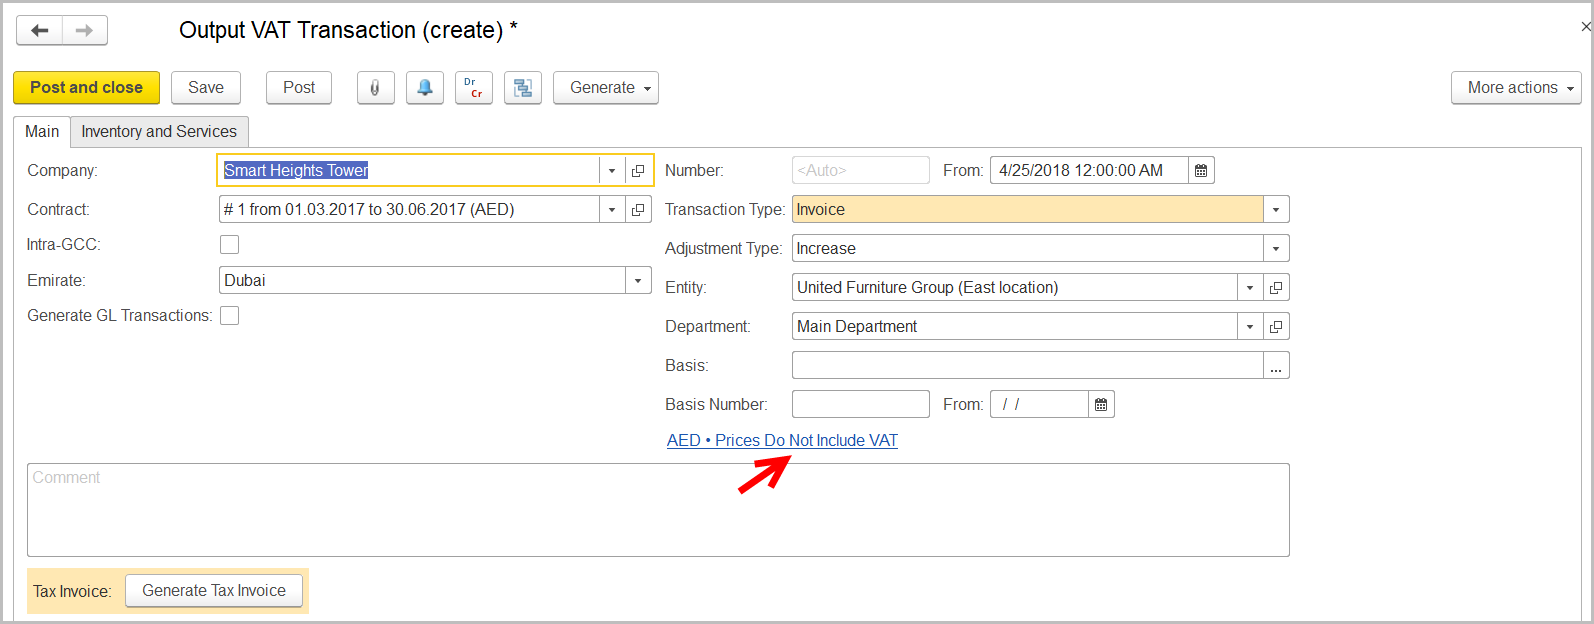Open the More actions menu

pyautogui.click(x=1516, y=88)
